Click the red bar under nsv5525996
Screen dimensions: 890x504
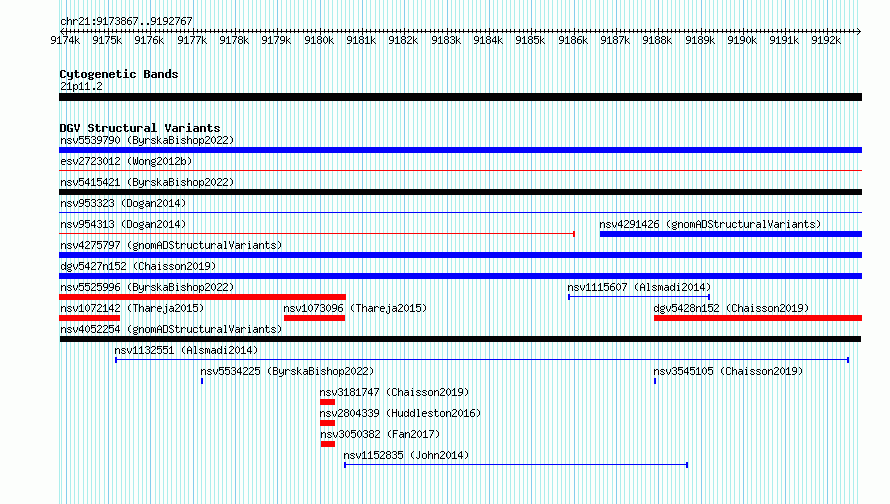[203, 297]
